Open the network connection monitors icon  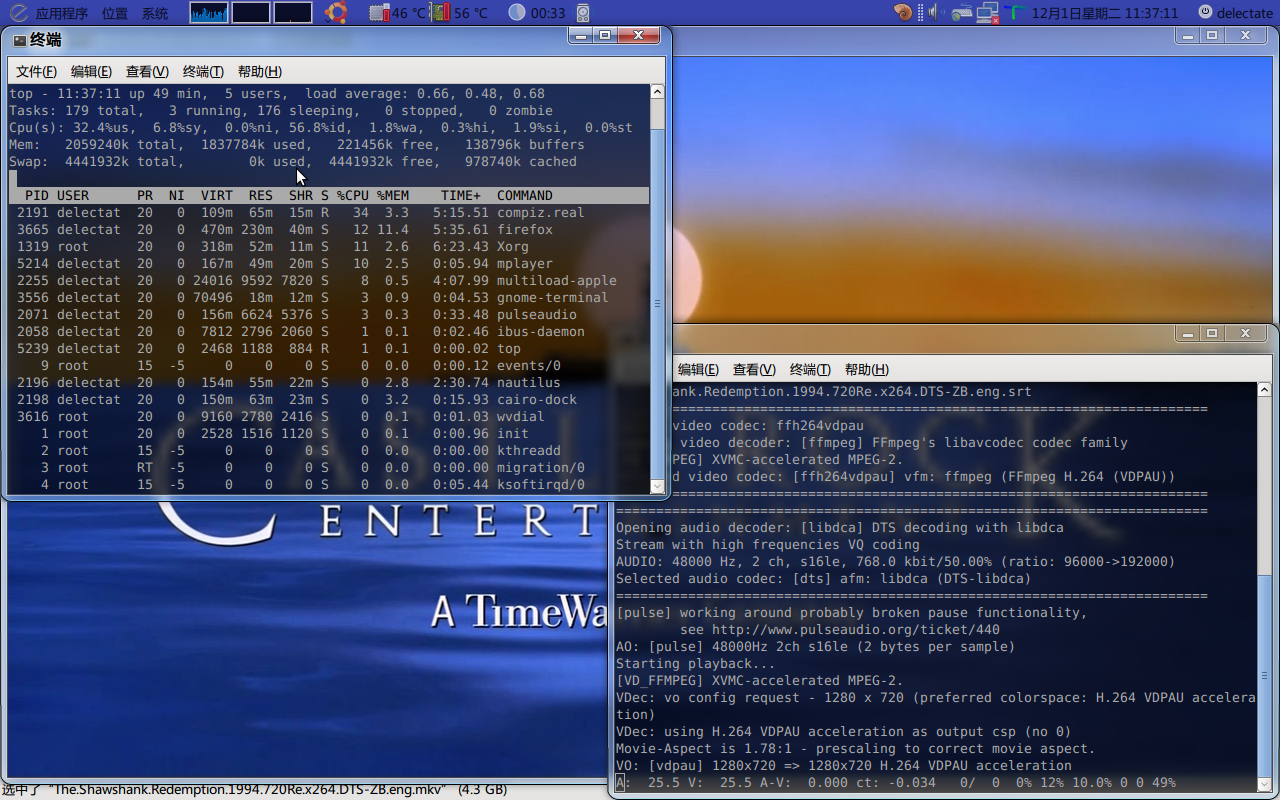[x=988, y=13]
